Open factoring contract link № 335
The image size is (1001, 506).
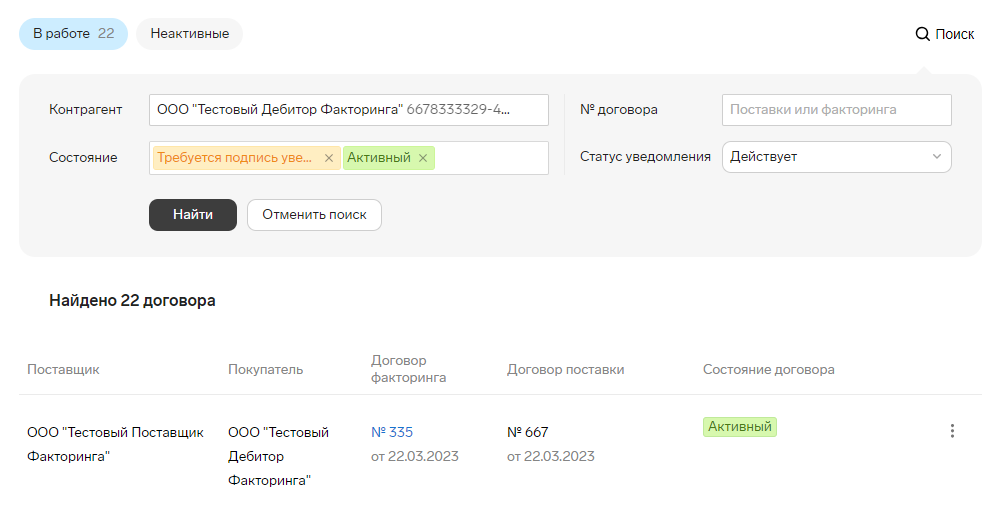click(x=392, y=432)
